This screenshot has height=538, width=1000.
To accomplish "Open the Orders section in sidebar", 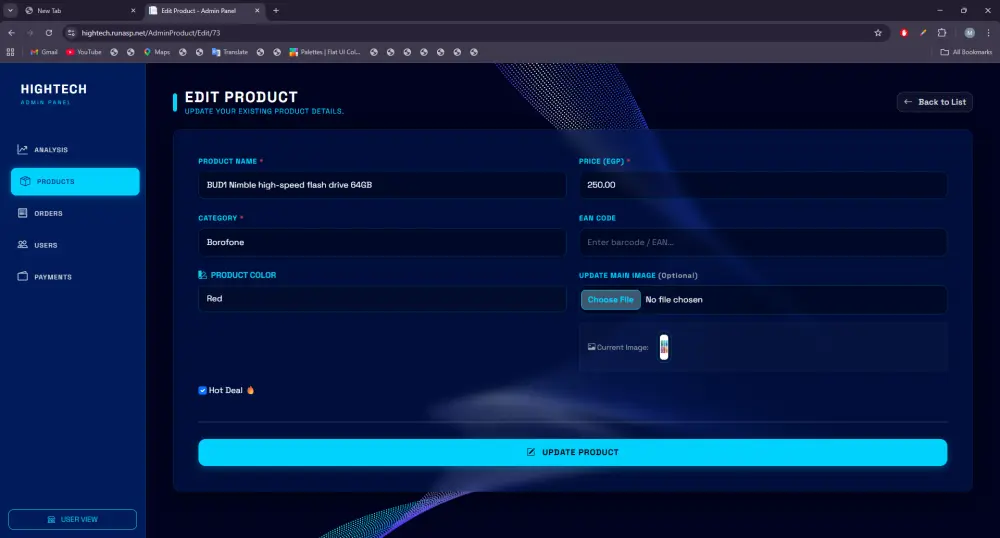I will tap(75, 214).
